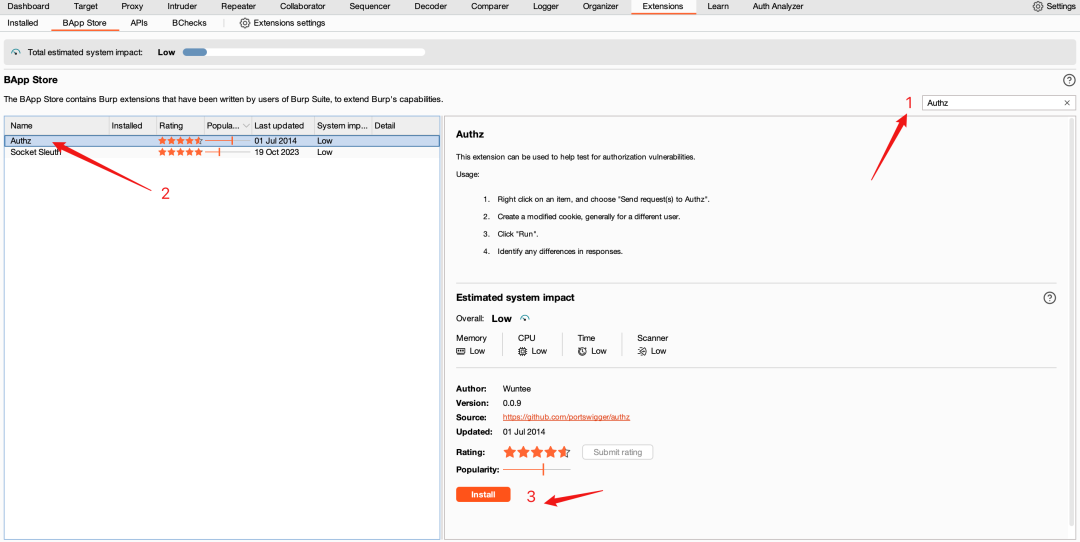Open the Decoder tab
The width and height of the screenshot is (1080, 542).
tap(430, 6)
